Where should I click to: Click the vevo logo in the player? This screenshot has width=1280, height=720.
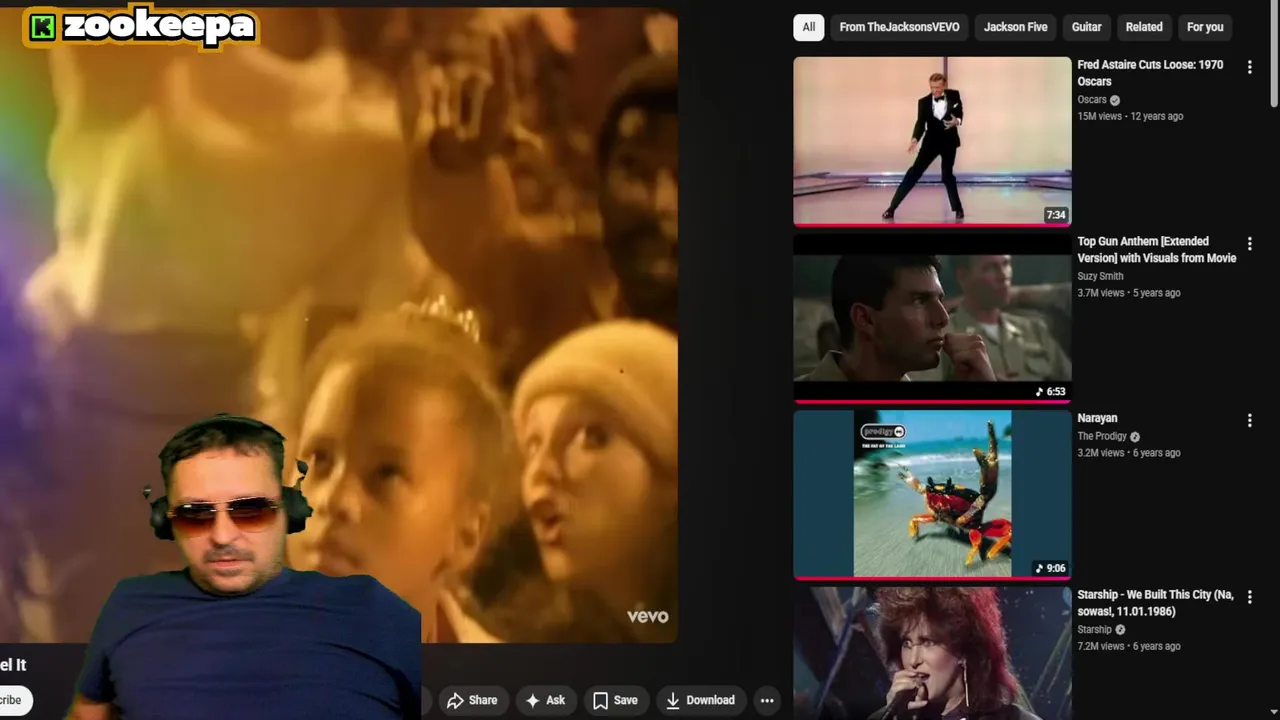tap(647, 616)
